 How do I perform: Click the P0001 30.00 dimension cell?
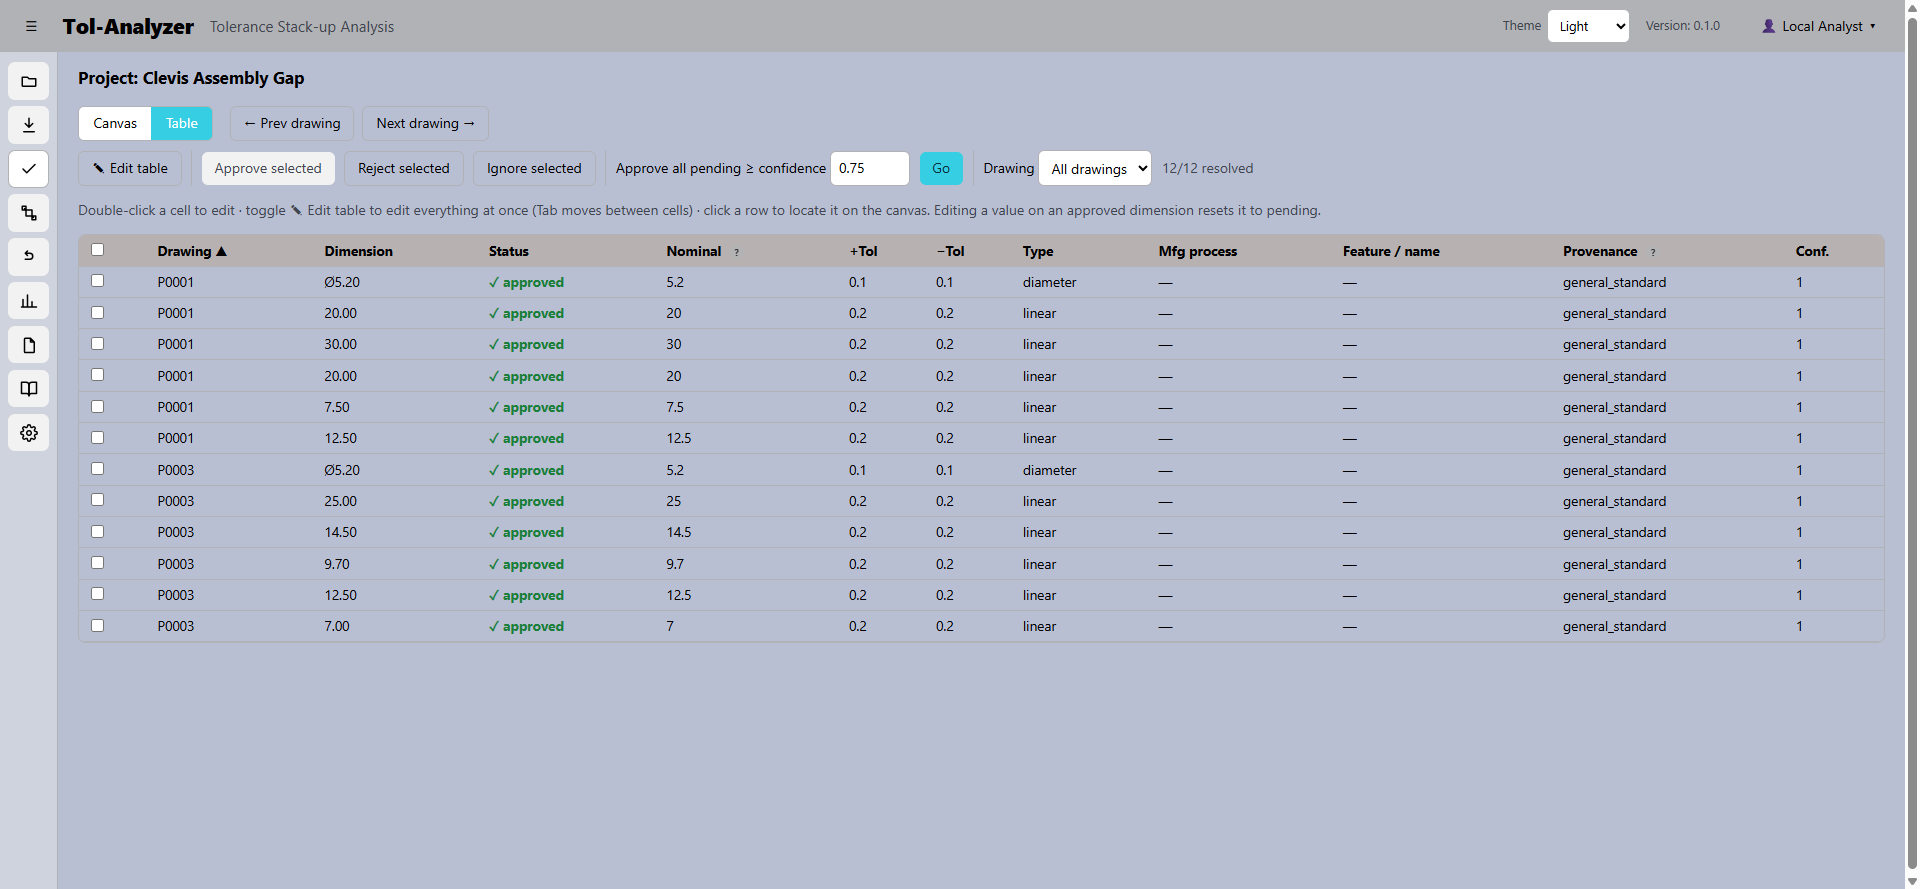click(340, 344)
